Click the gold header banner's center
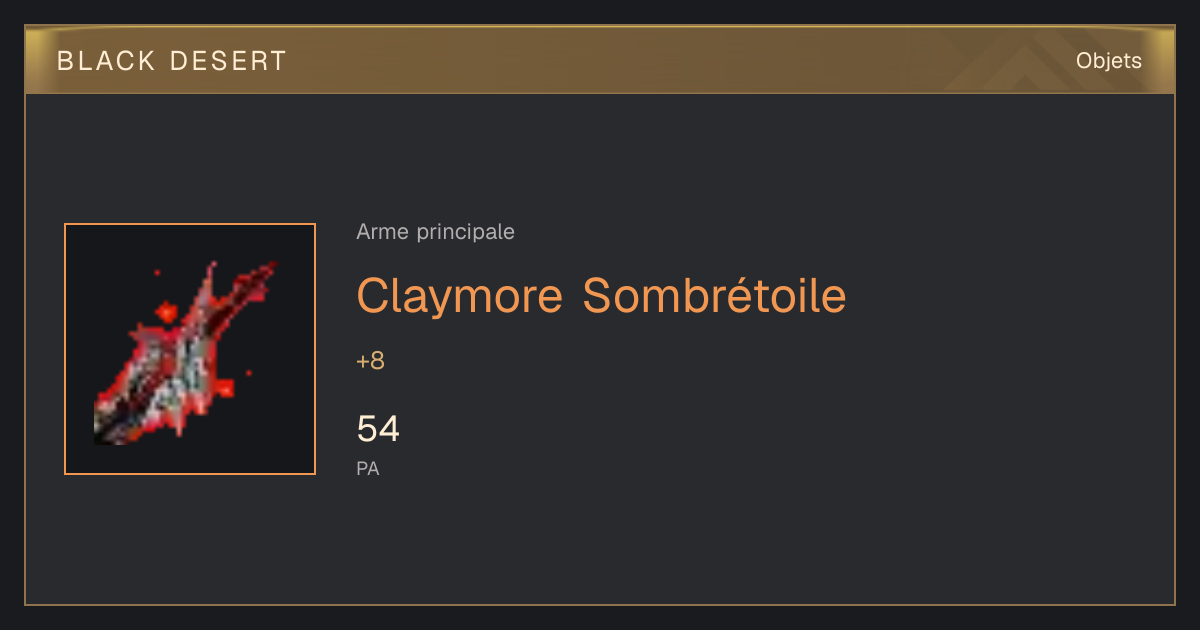1200x630 pixels. [600, 60]
